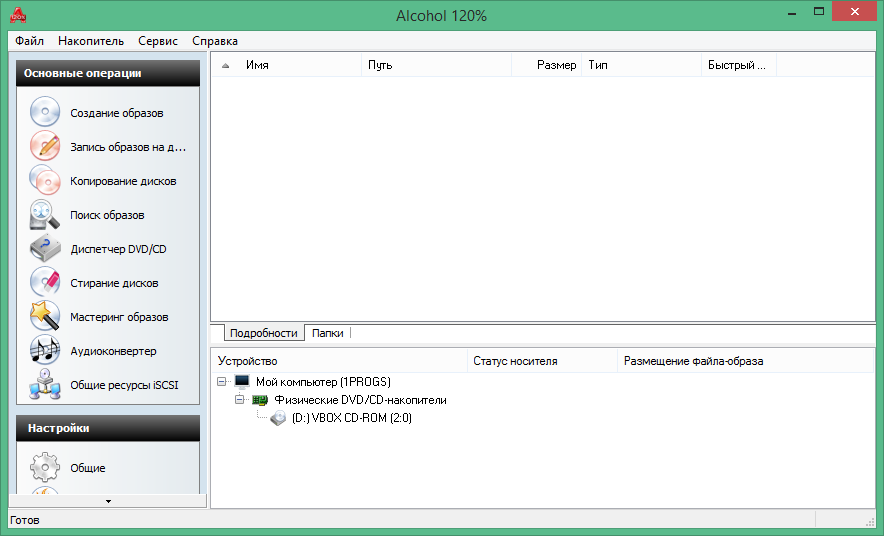Collapse the Основные операции panel header
This screenshot has width=884, height=536.
click(x=108, y=73)
